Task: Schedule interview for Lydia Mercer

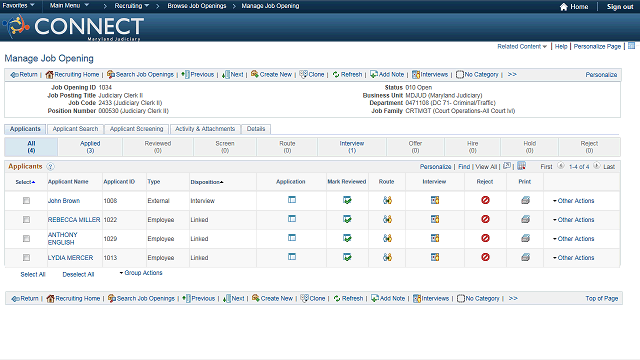Action: (x=435, y=257)
